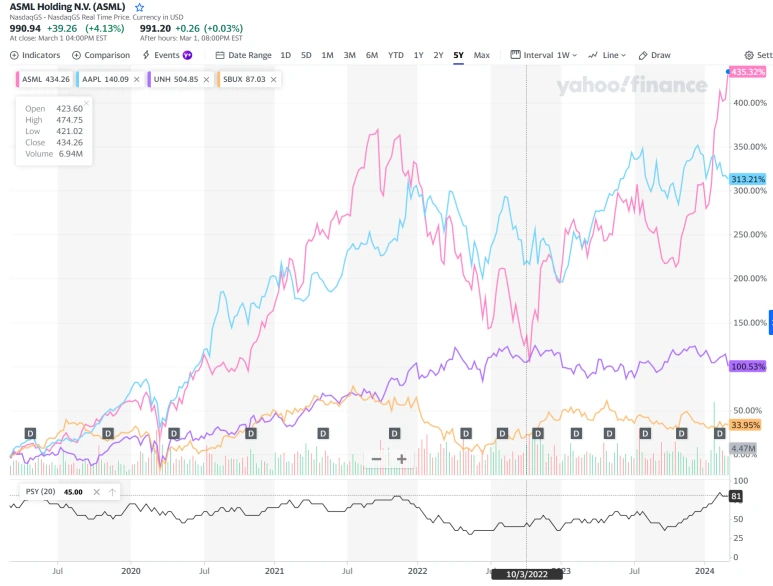Click the 33.95% SBUX value tag

pyautogui.click(x=745, y=425)
